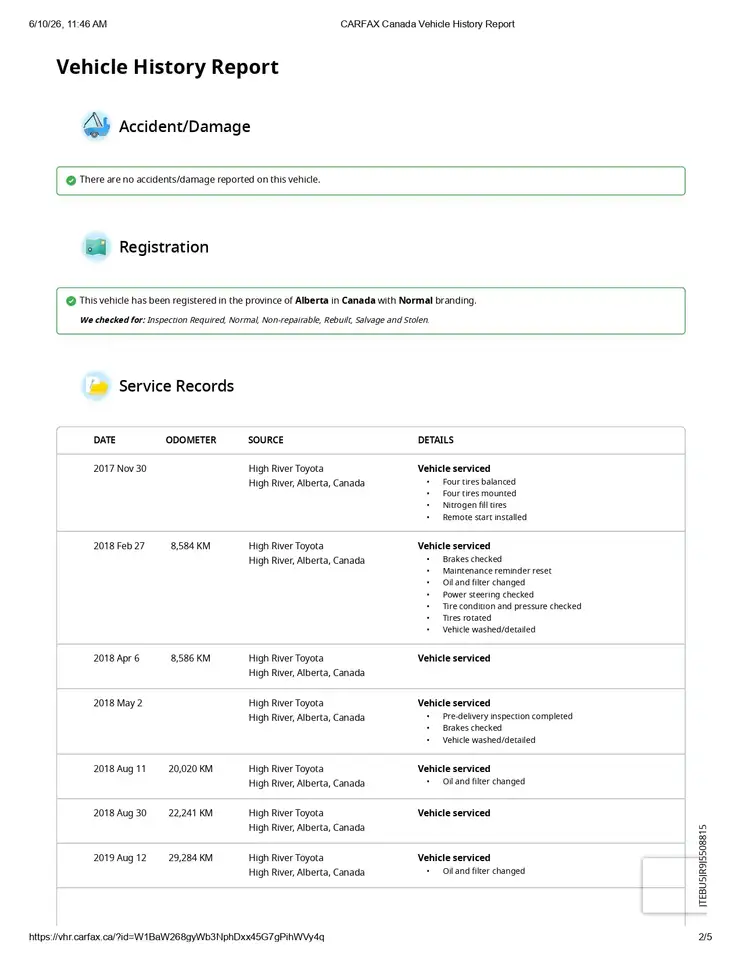The image size is (741, 960).
Task: Click the green checkmark beside no accidents message
Action: (71, 180)
